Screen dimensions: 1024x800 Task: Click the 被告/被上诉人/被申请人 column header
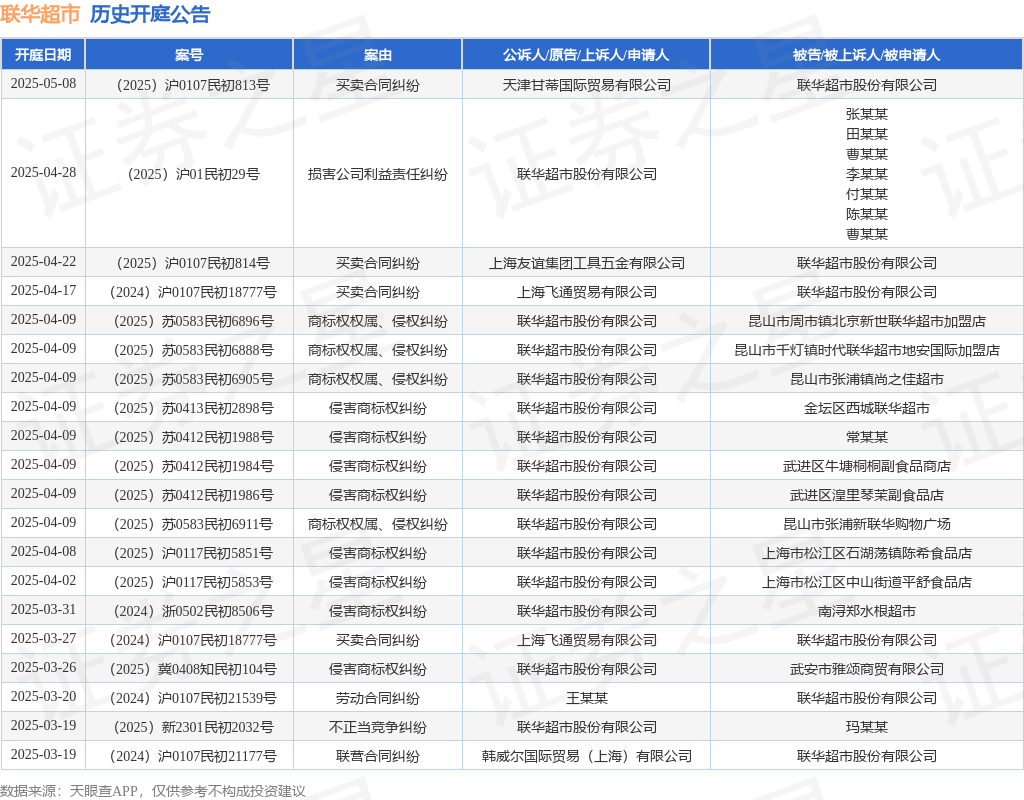tap(867, 55)
